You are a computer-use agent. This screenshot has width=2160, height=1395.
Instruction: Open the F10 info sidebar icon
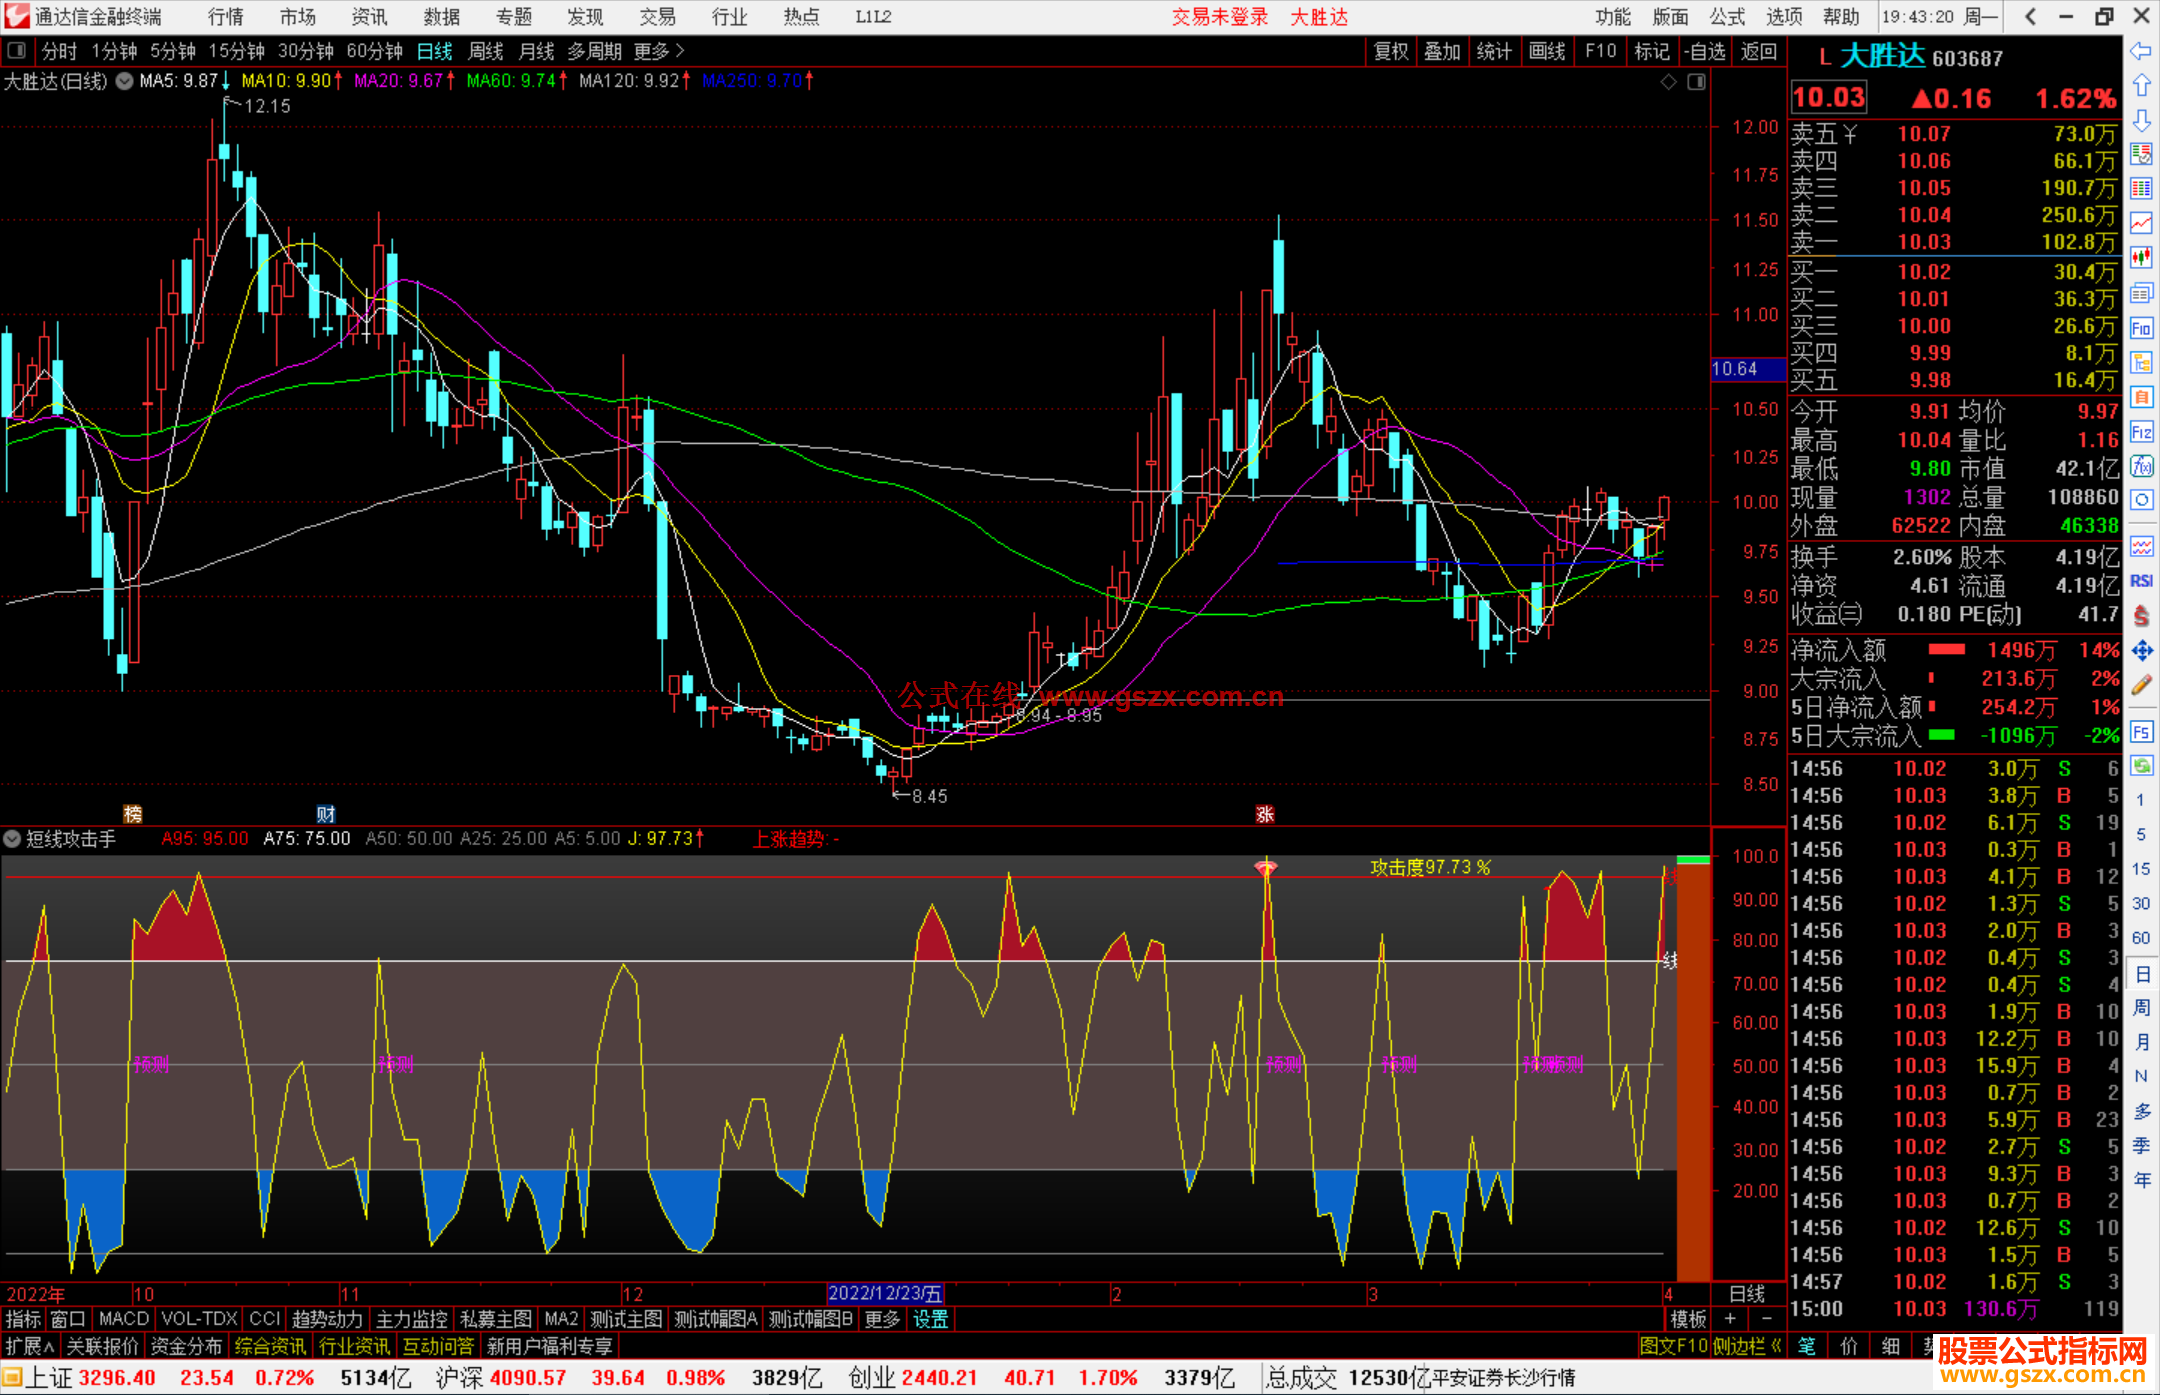point(2141,328)
